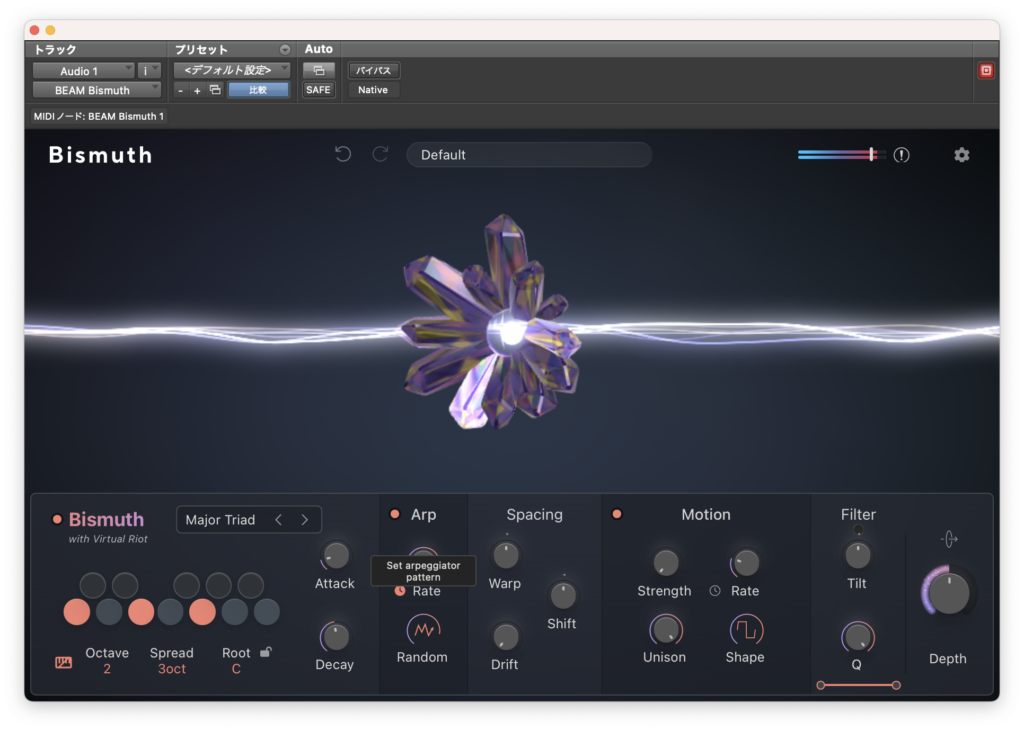Change the Root note value C
Screen dimensions: 1024x730
(236, 669)
